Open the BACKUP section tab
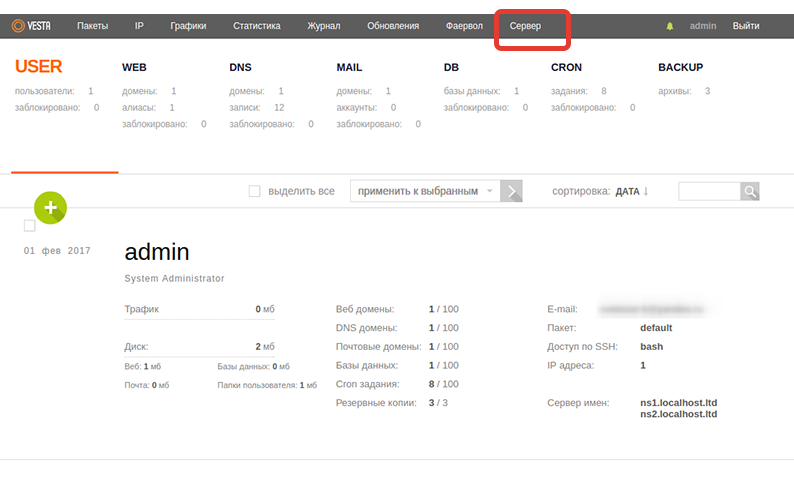 pos(680,68)
